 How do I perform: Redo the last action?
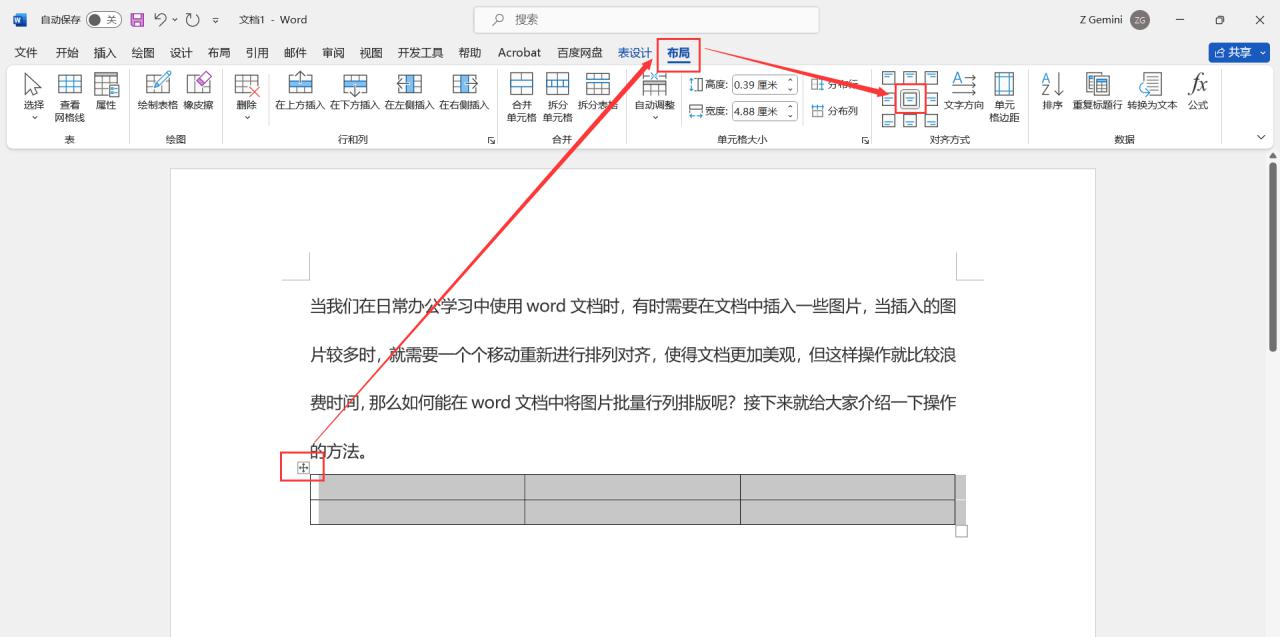[193, 19]
